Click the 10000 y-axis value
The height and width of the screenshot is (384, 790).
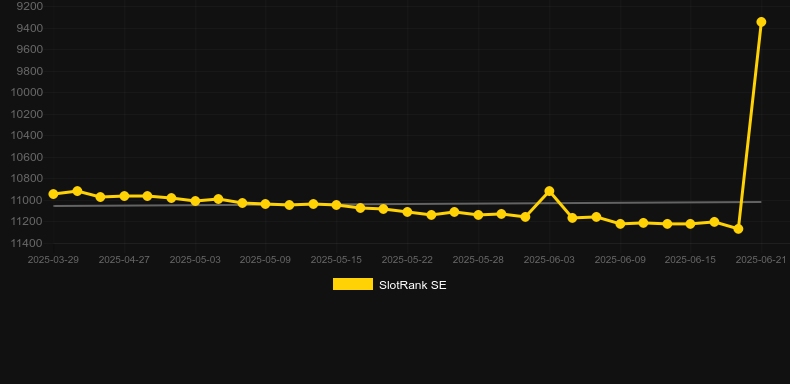click(x=27, y=92)
